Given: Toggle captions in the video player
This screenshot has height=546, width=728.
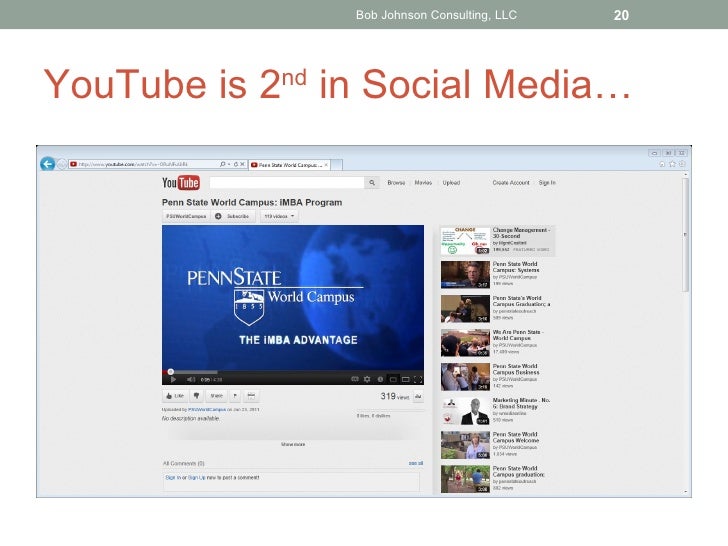Looking at the screenshot, I should pos(355,379).
